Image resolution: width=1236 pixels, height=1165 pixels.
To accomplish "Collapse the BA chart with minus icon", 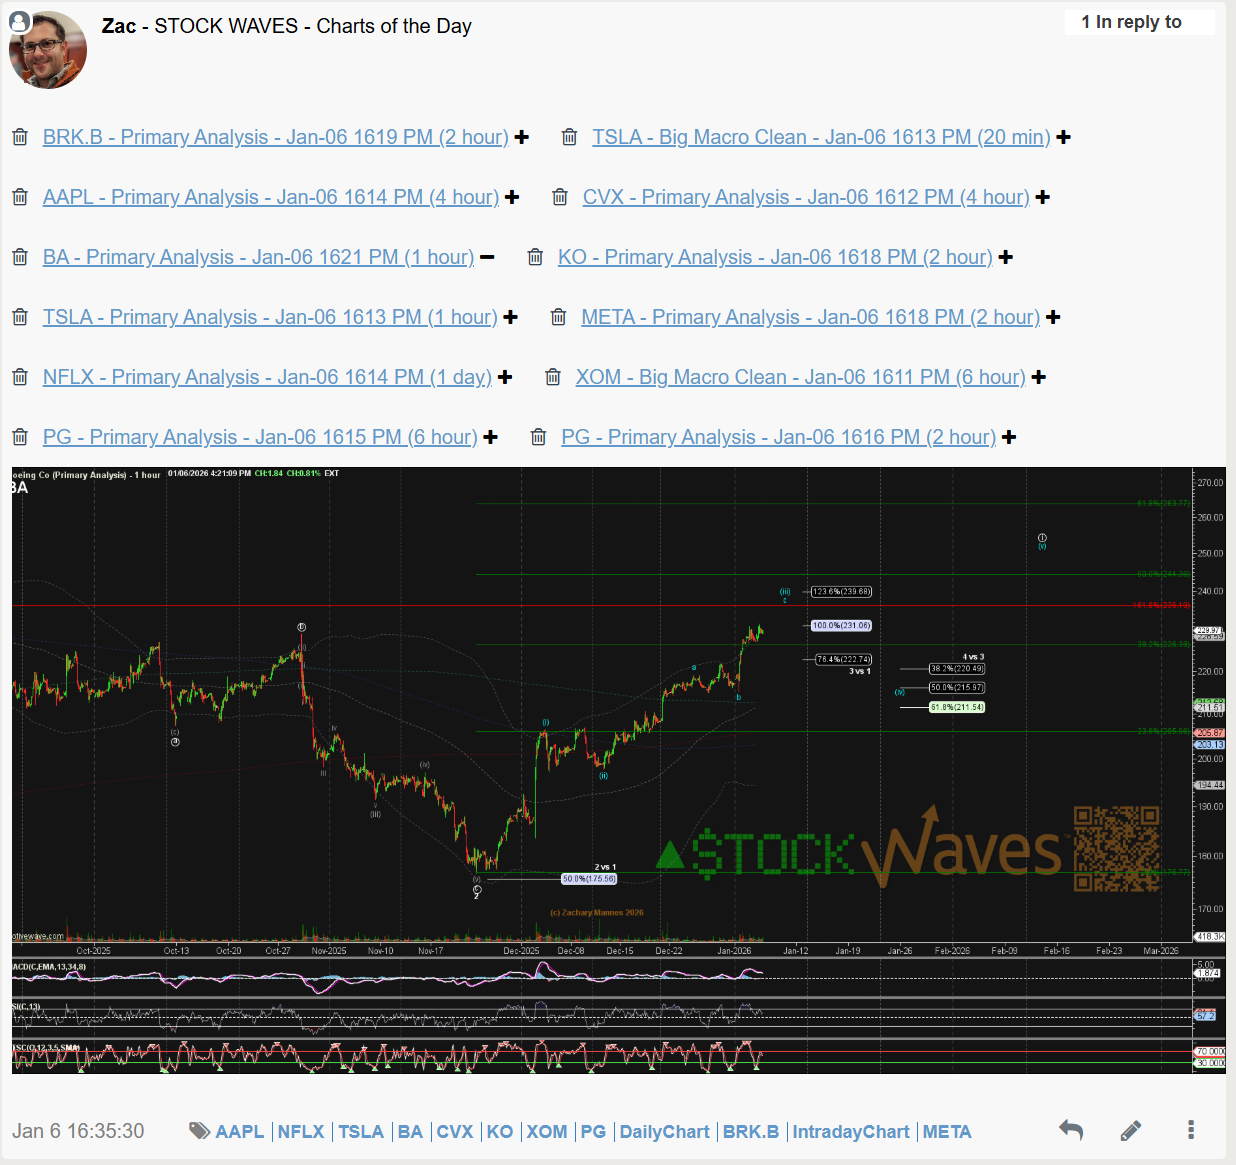I will tap(487, 257).
